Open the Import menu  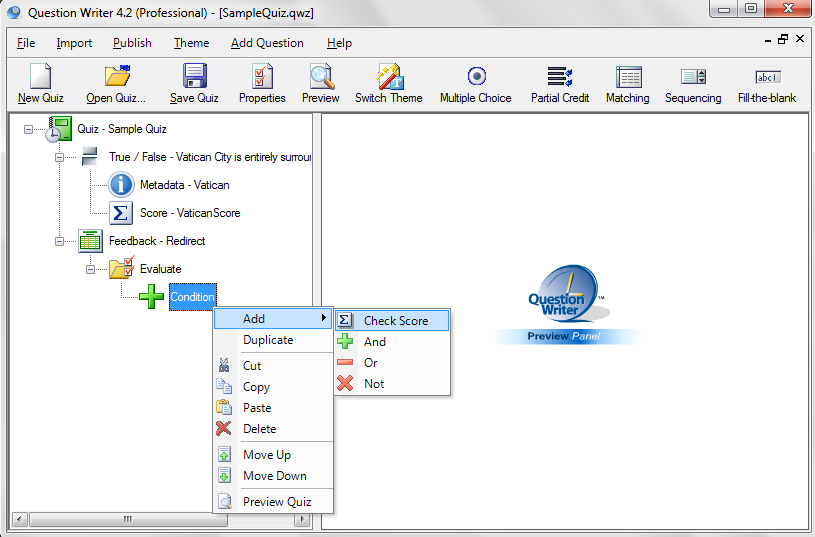[74, 43]
